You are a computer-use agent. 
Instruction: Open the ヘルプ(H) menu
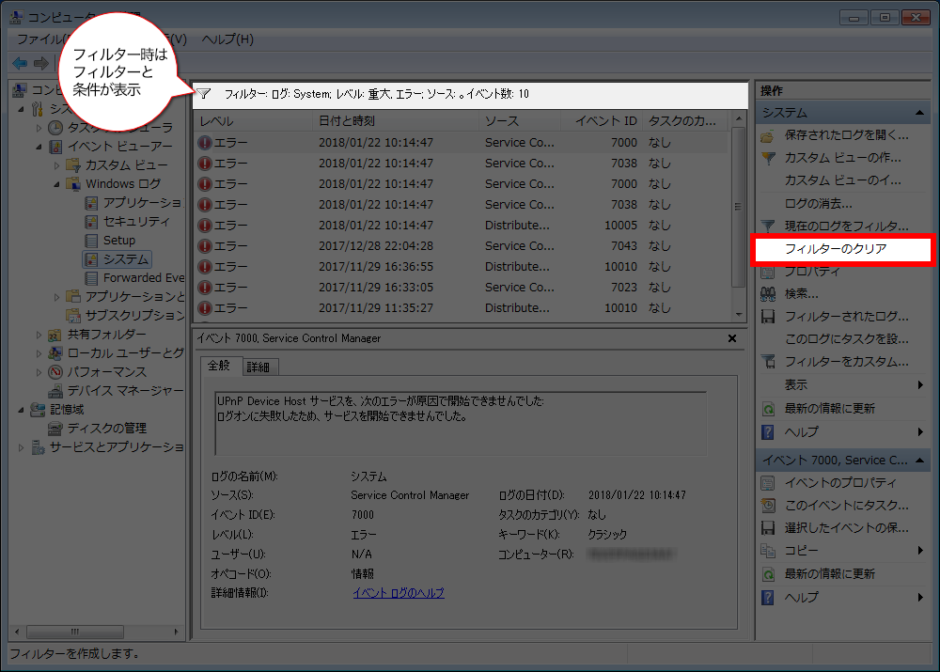point(227,39)
